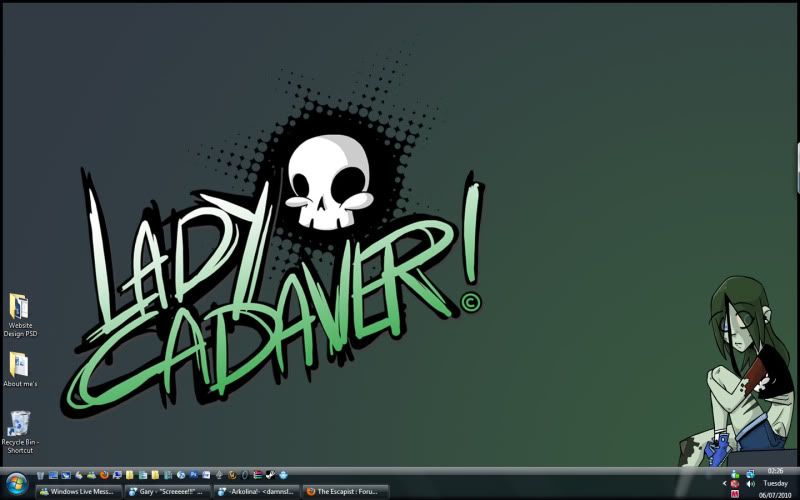Screen dimensions: 800x500
Task: Click the dark oval Quick Launch icon
Action: (x=245, y=475)
